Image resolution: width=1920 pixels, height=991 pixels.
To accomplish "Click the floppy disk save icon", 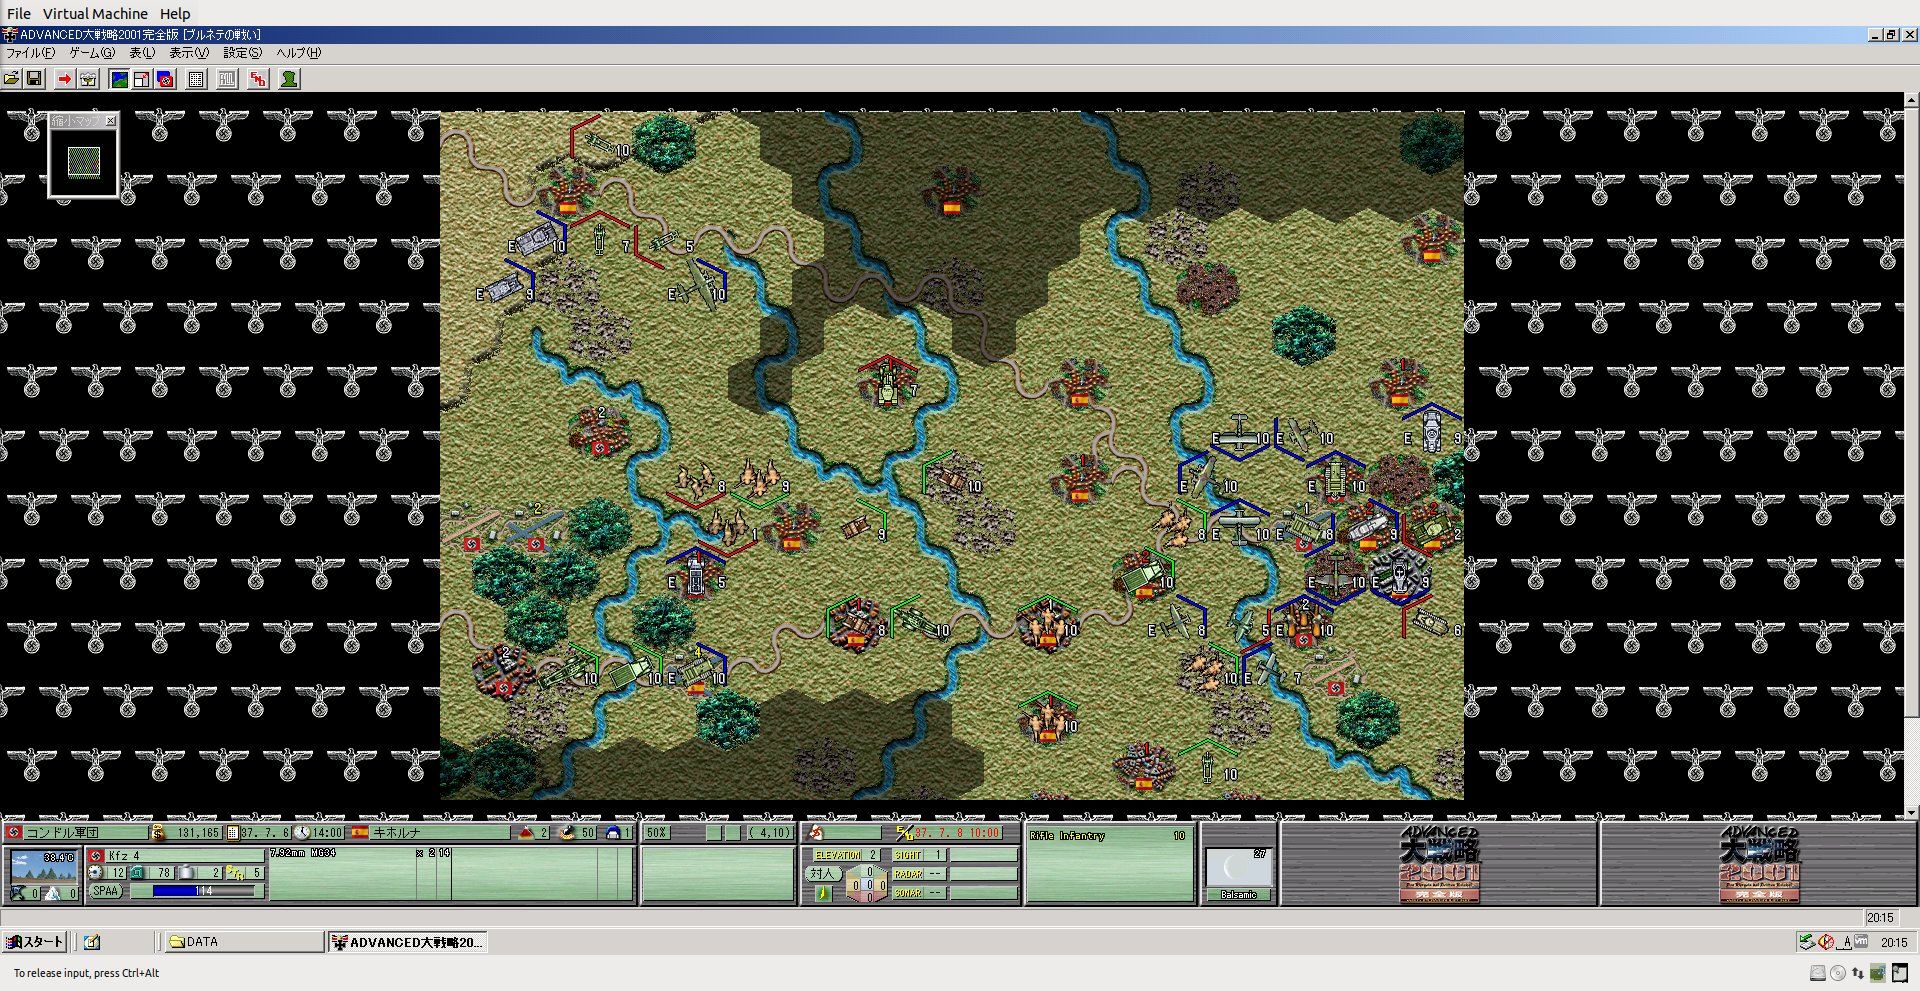I will 34,79.
